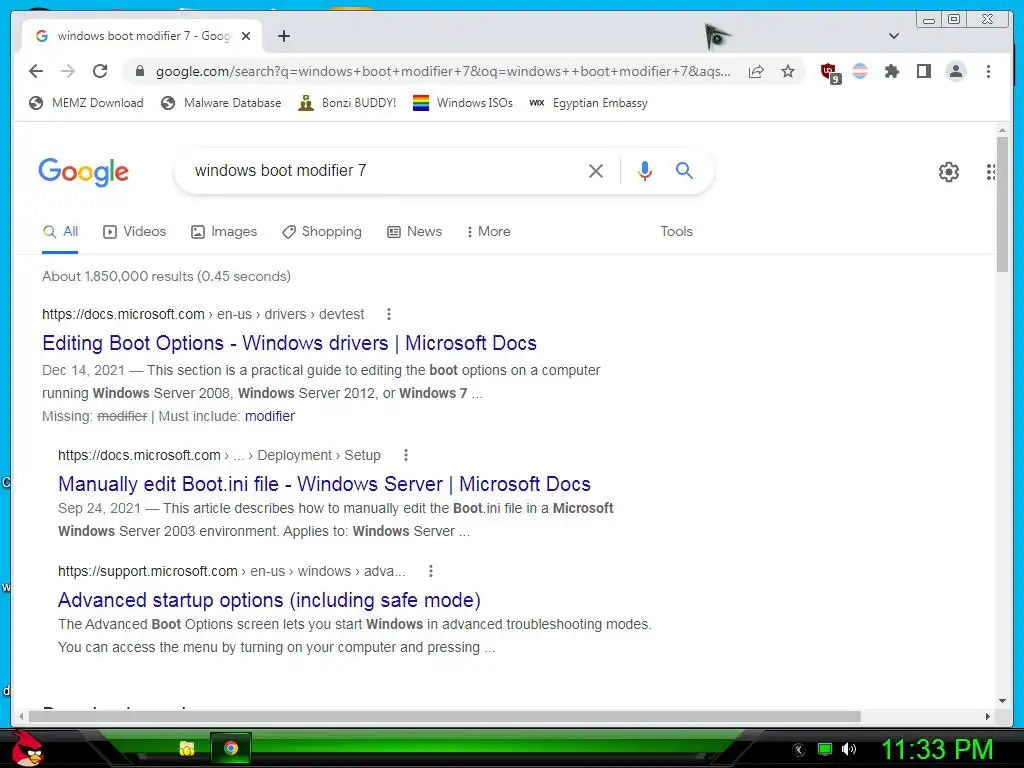Open the volume speaker tray icon
The width and height of the screenshot is (1024, 768).
click(x=849, y=749)
